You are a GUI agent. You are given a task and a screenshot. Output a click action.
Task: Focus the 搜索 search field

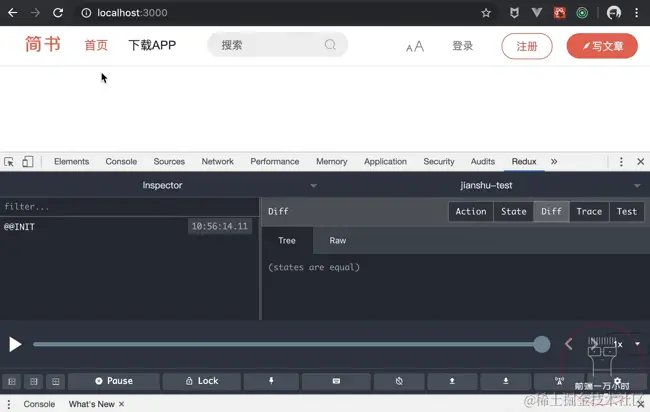point(277,45)
